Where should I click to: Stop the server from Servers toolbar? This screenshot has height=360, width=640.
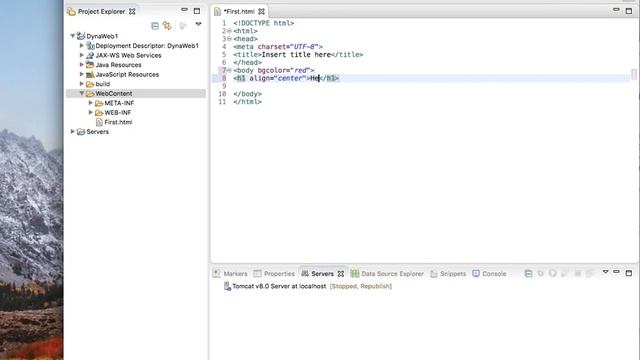pos(578,273)
